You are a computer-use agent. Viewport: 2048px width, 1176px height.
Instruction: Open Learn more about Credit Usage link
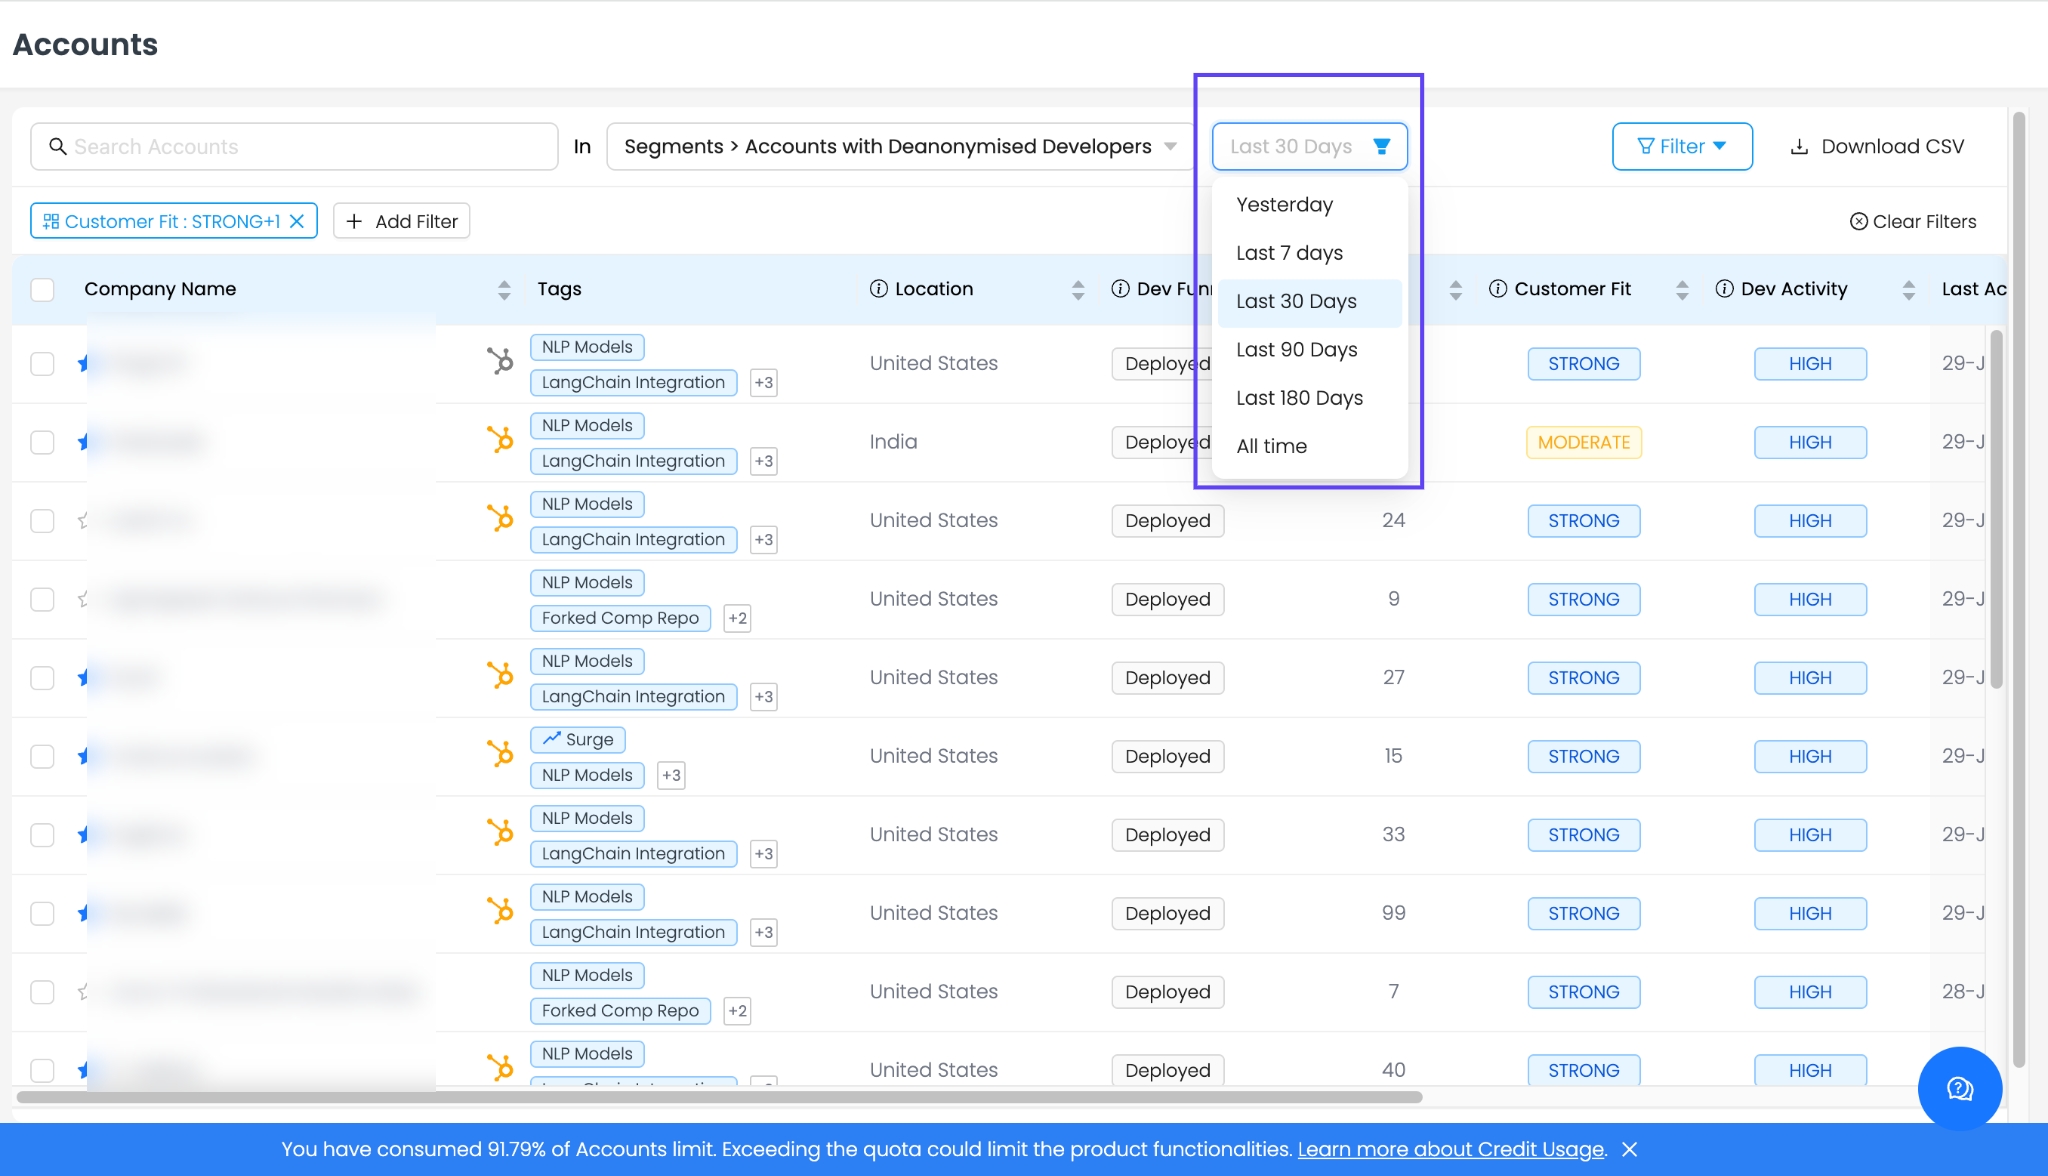tap(1450, 1150)
